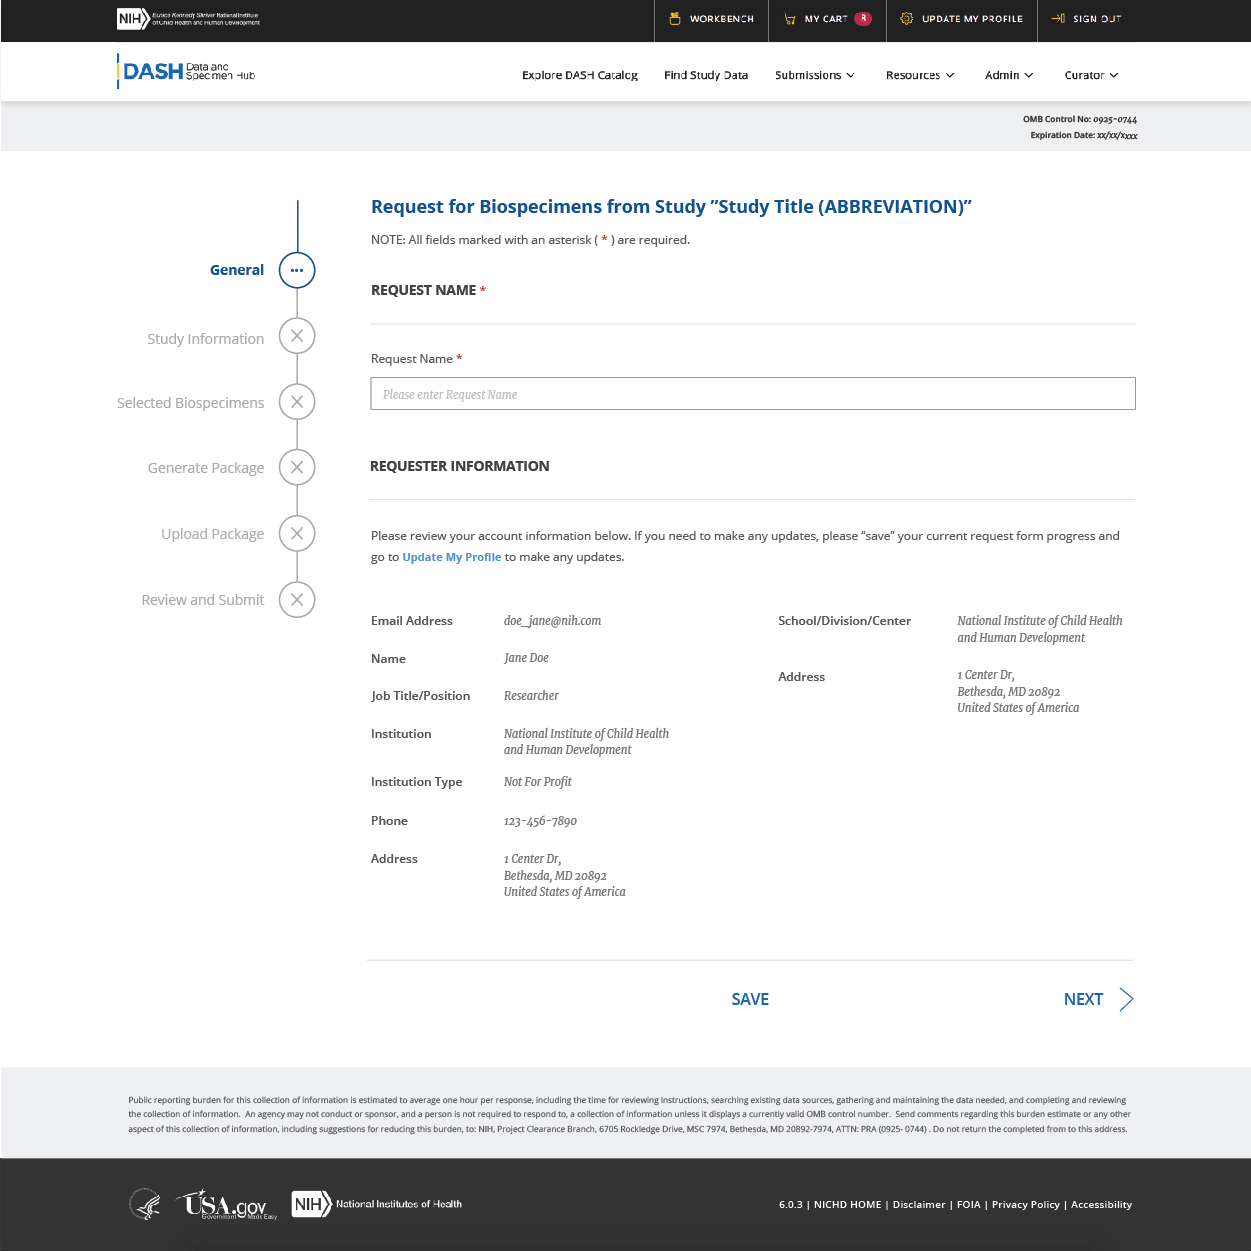This screenshot has width=1251, height=1251.
Task: Open the Curator dropdown menu
Action: (1091, 75)
